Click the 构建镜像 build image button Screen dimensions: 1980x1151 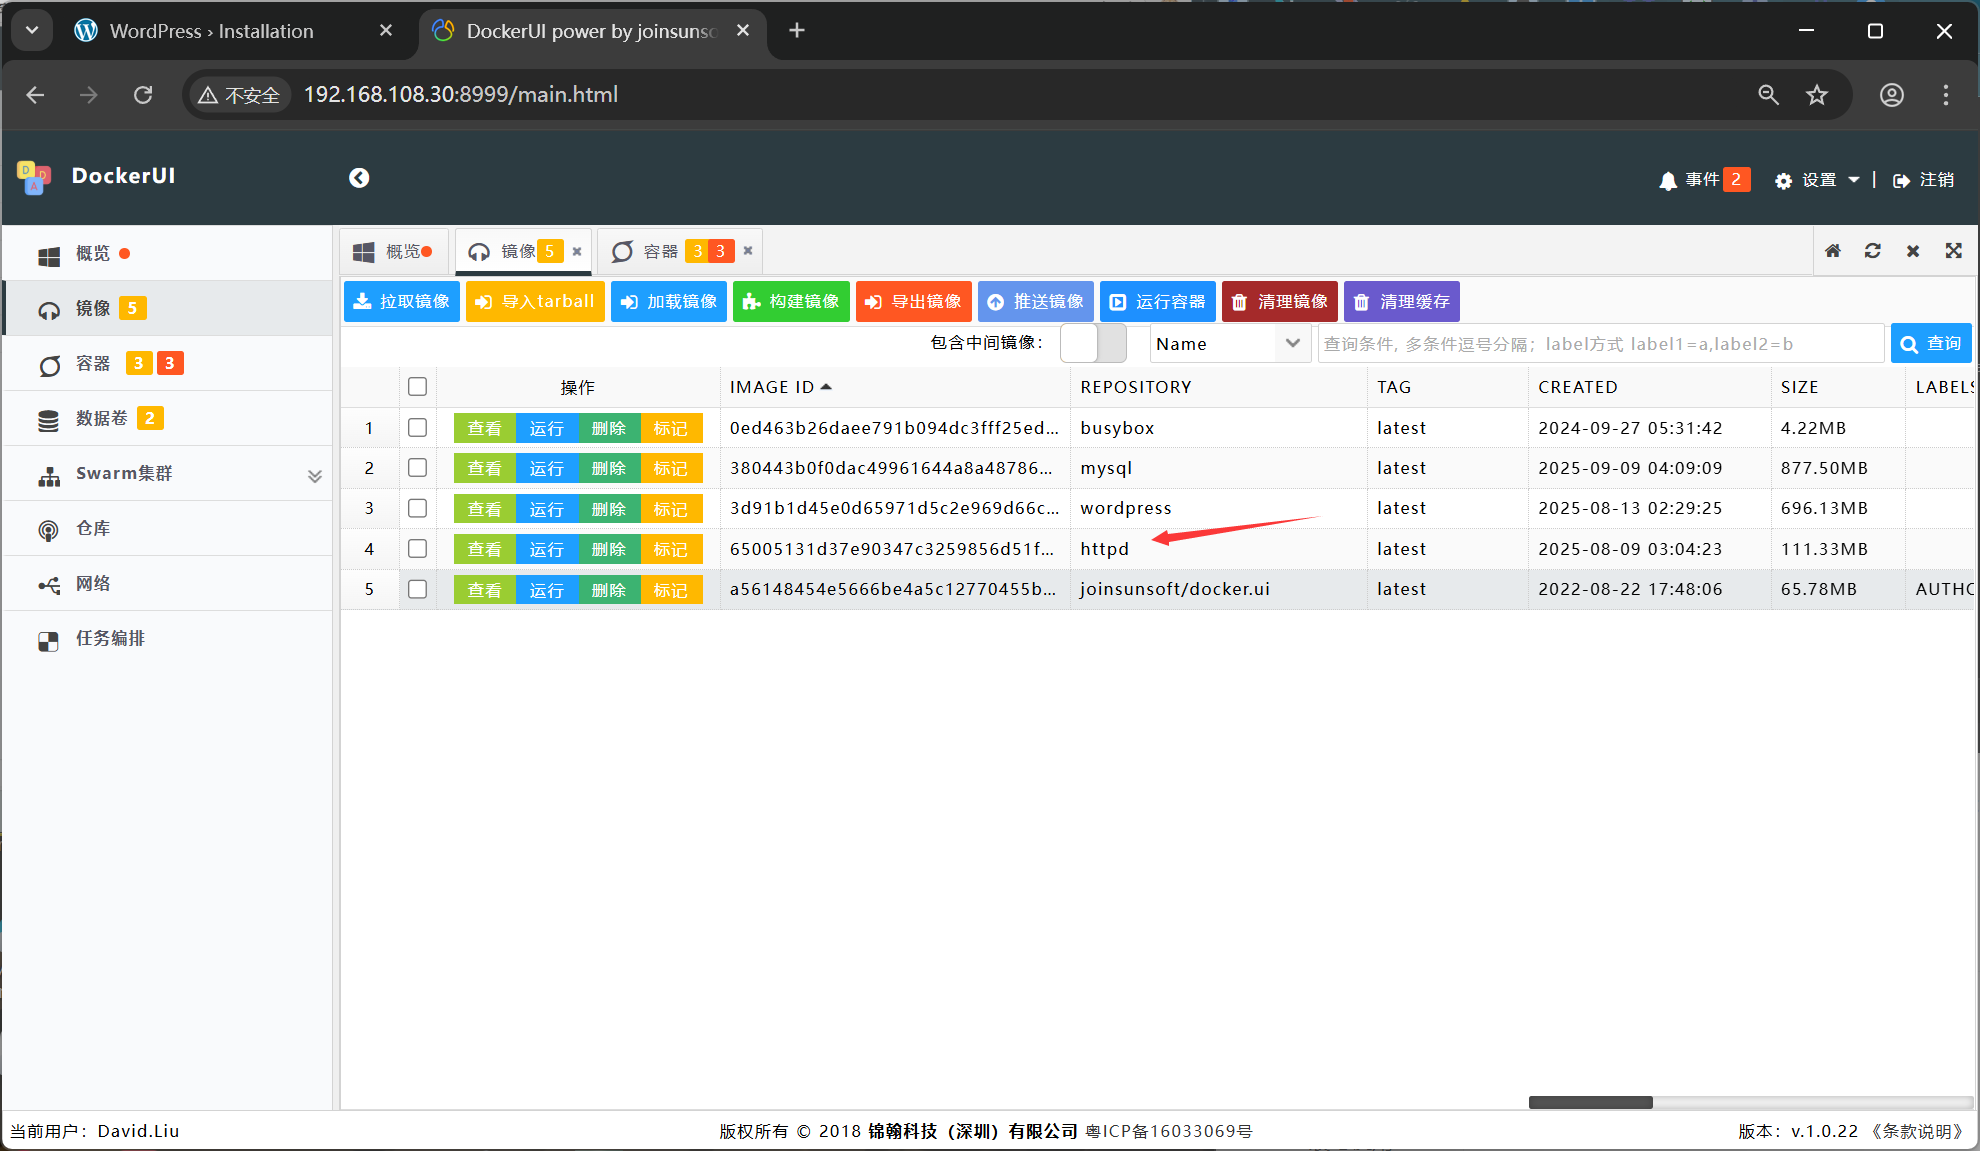pyautogui.click(x=791, y=302)
